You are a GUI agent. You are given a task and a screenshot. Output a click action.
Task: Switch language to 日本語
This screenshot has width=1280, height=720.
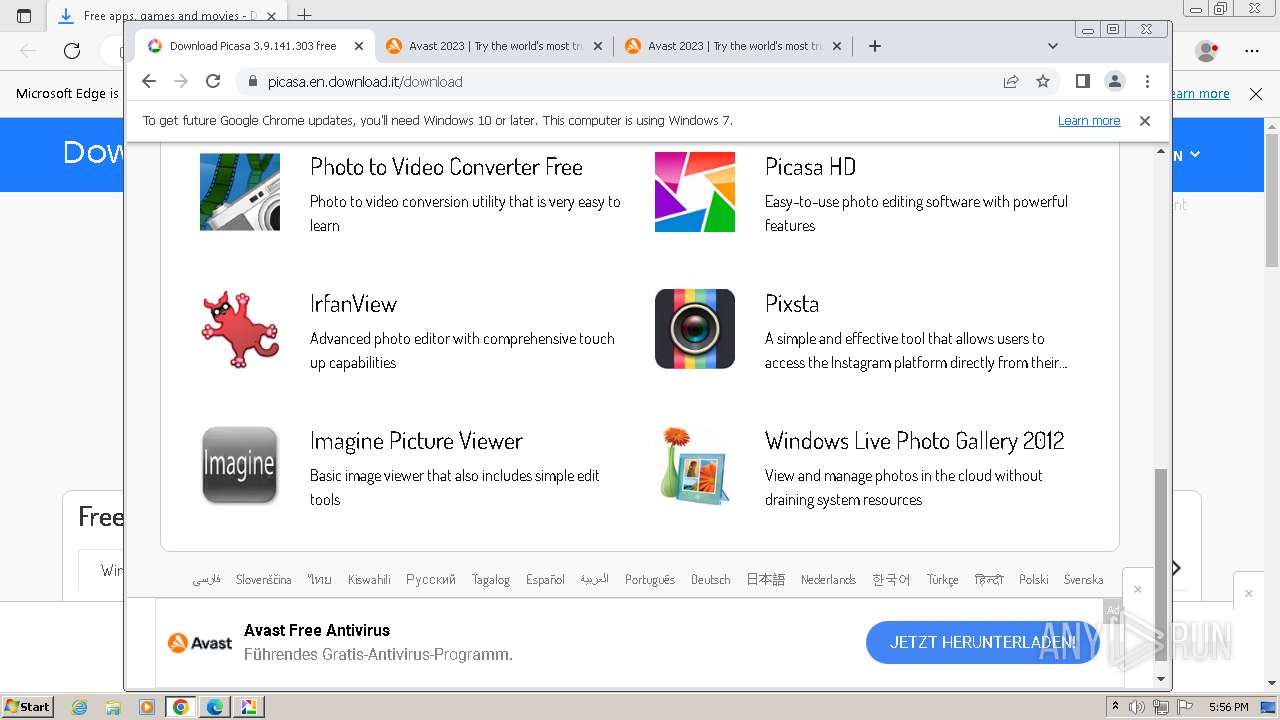(766, 580)
